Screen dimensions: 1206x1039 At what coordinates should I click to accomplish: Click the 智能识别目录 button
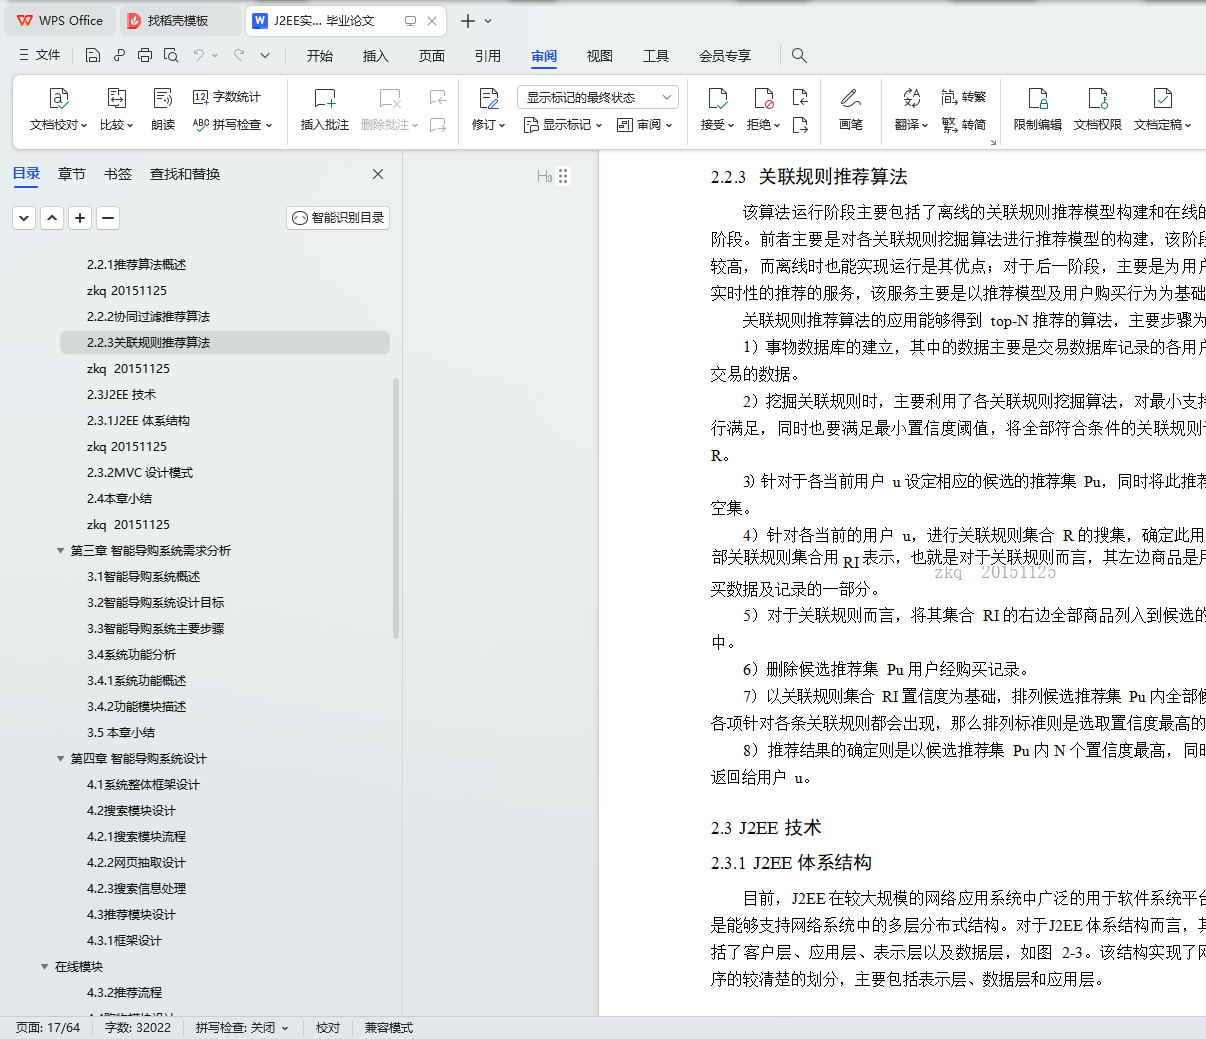[x=338, y=218]
